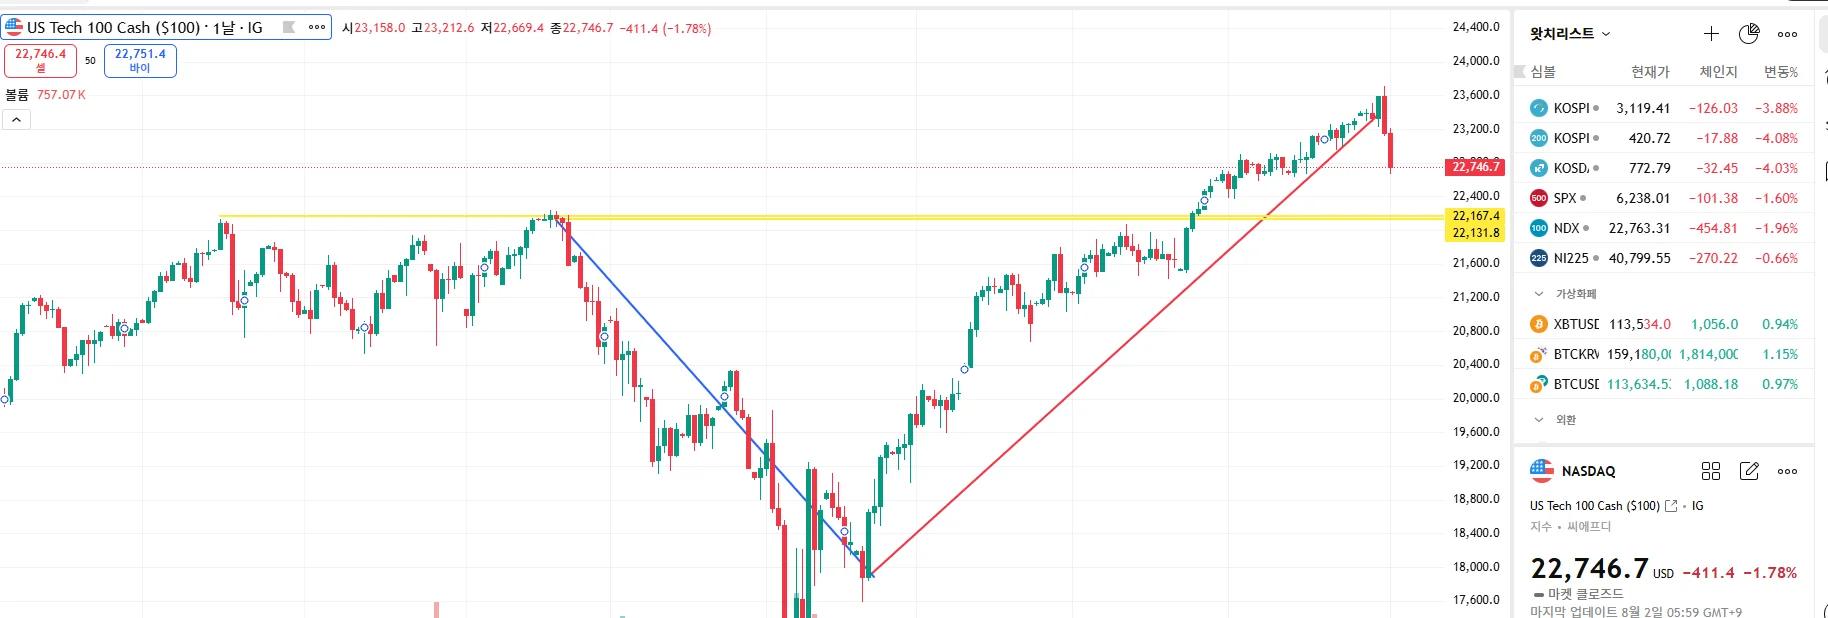Open the NASDAQ details three-dot menu
The width and height of the screenshot is (1828, 618).
[x=1787, y=471]
